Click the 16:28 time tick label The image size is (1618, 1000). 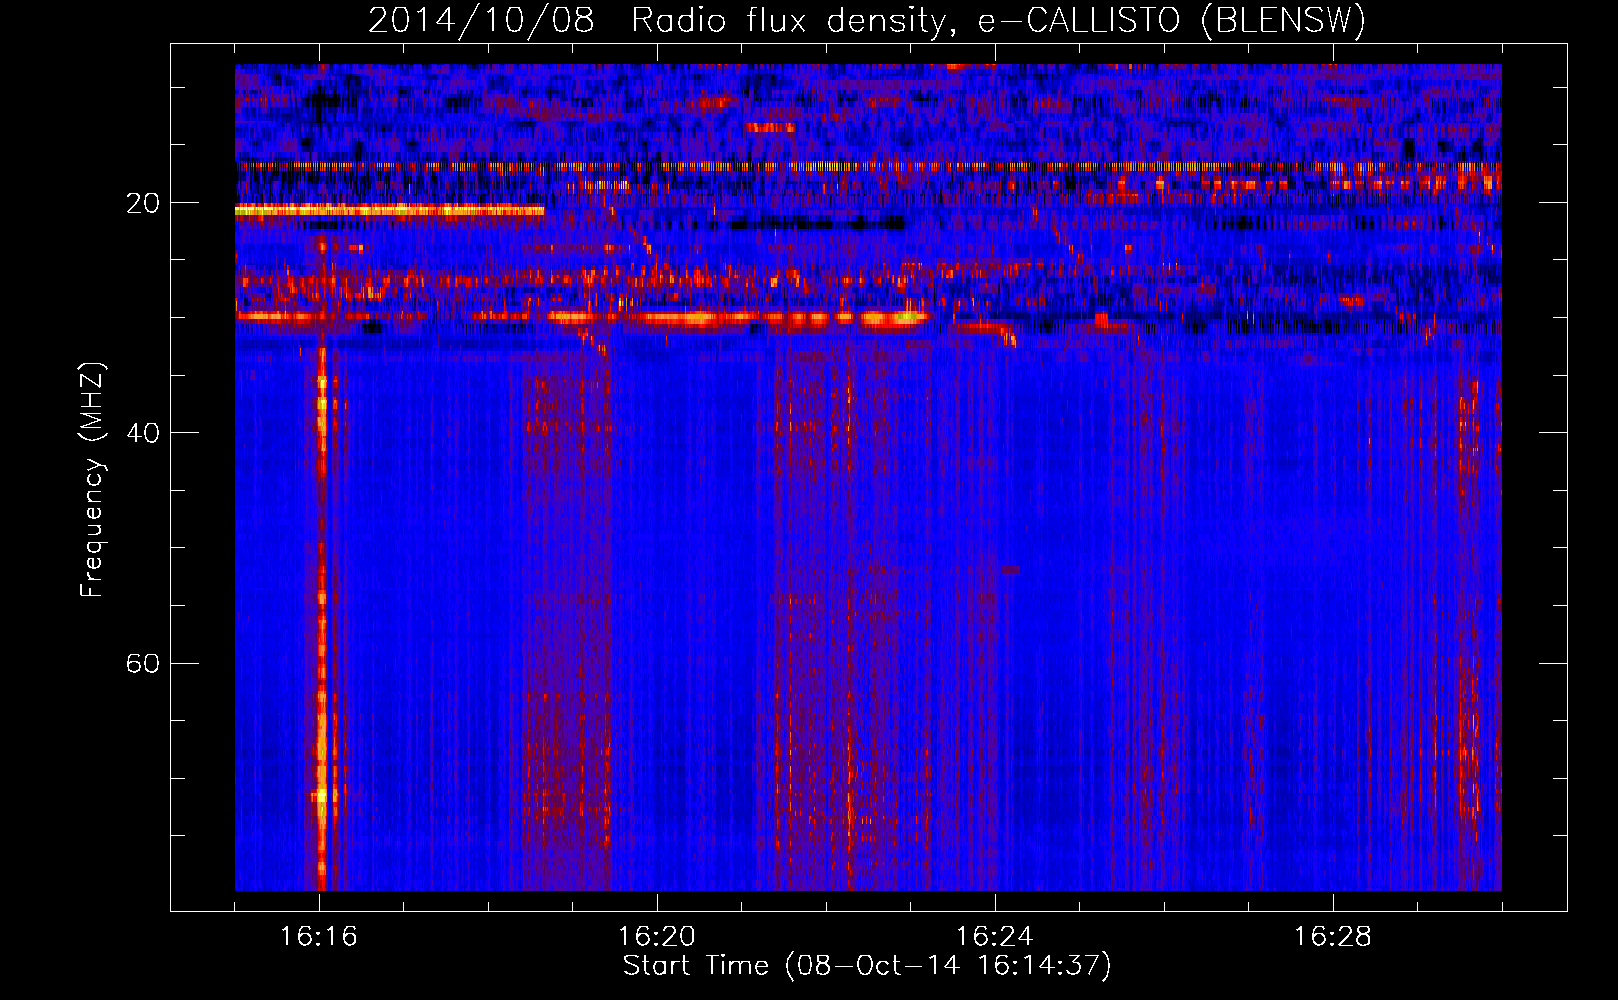pyautogui.click(x=1333, y=937)
